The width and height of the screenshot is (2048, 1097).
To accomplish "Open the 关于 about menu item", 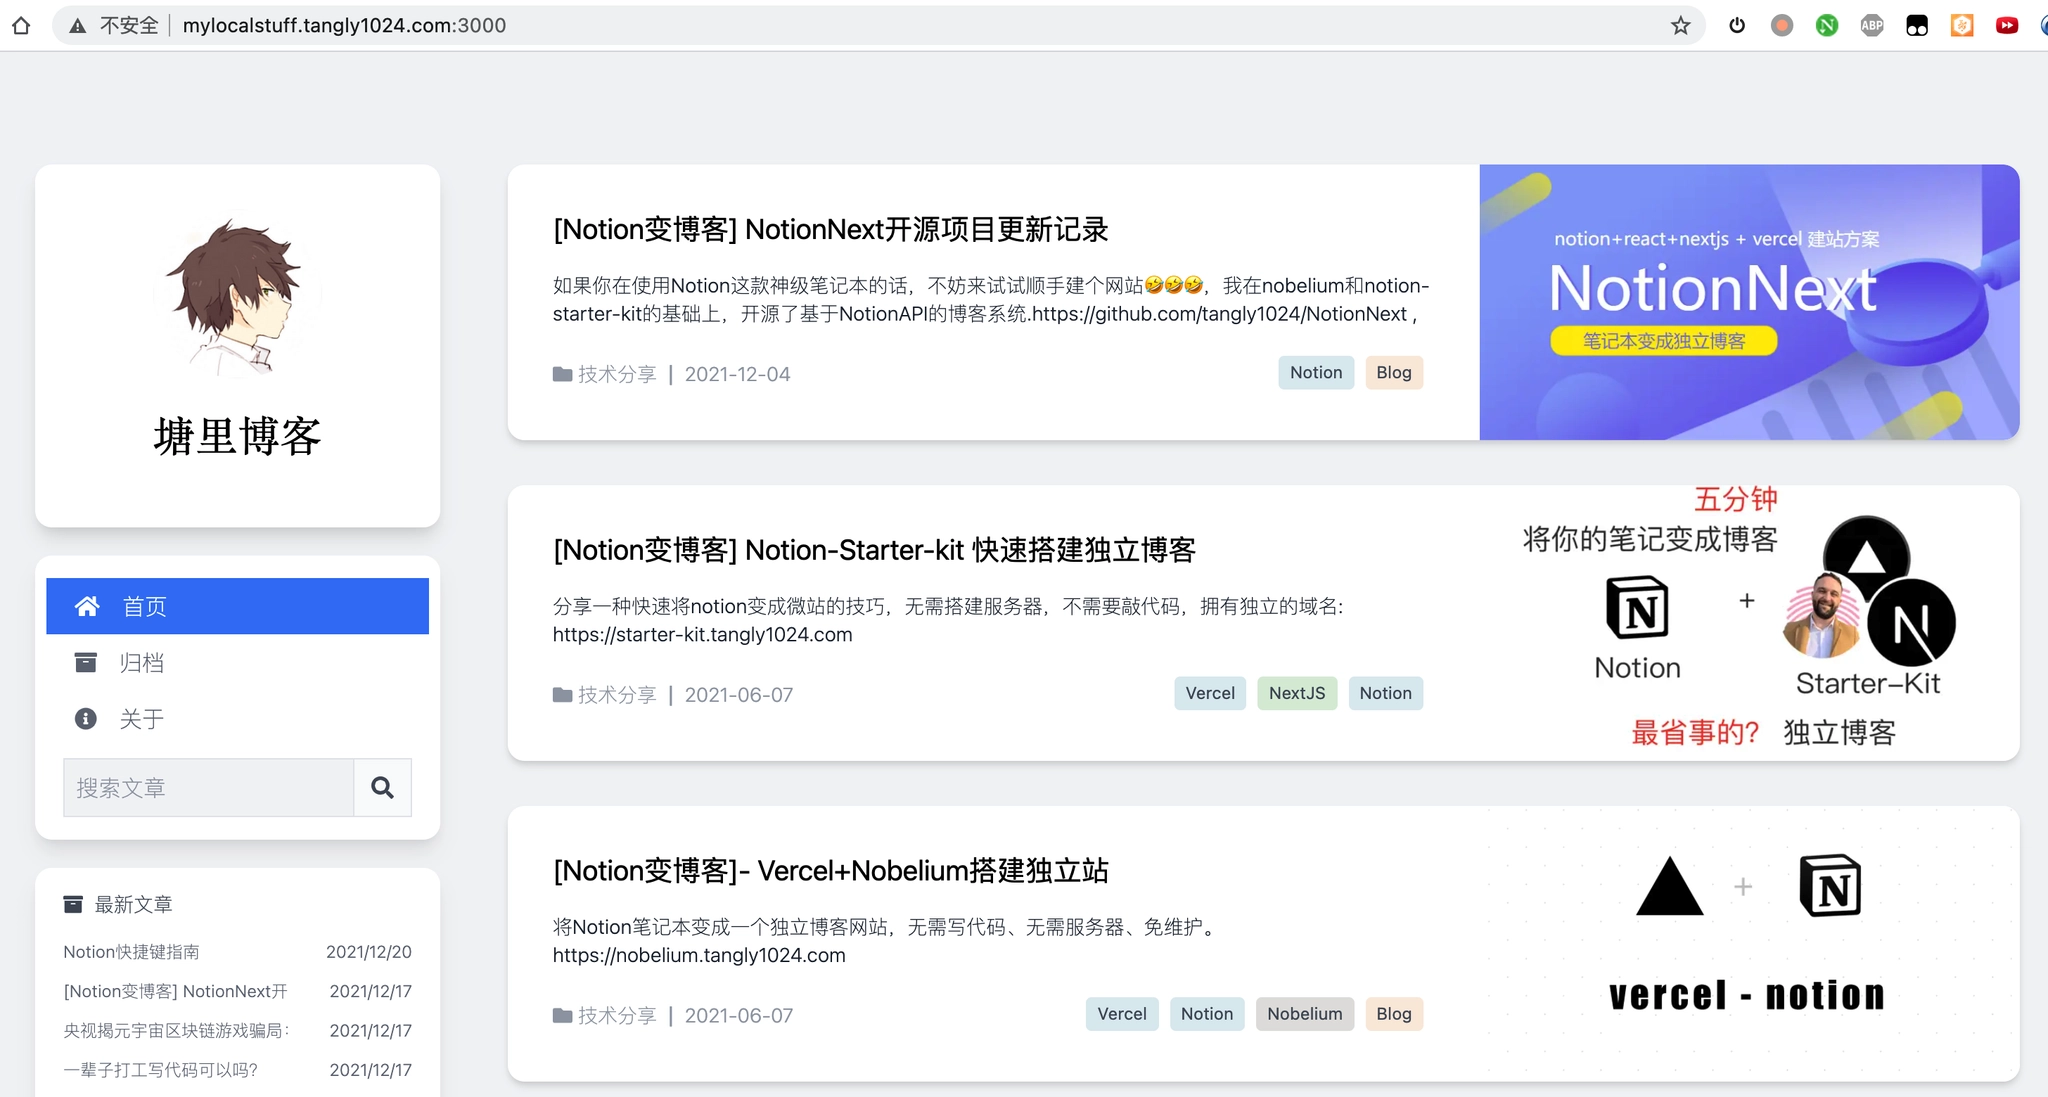I will pos(237,718).
